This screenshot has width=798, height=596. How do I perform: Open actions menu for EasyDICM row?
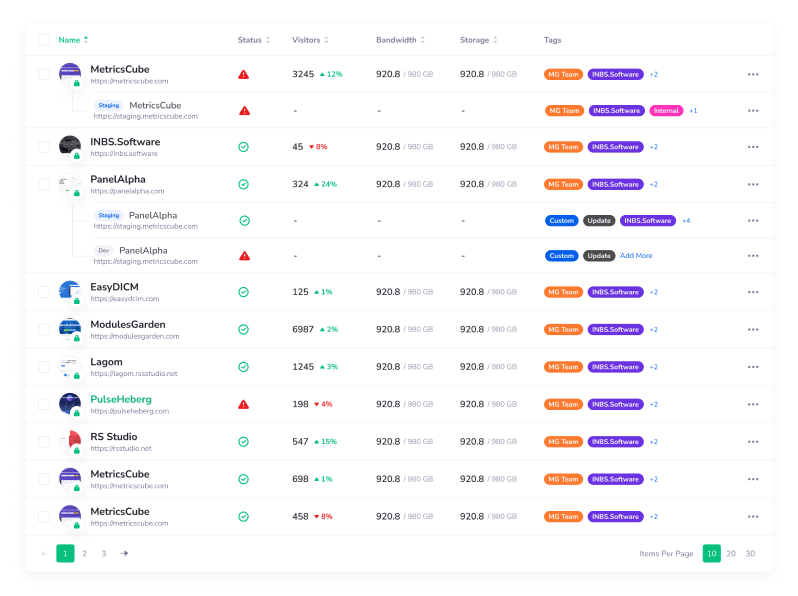tap(753, 292)
